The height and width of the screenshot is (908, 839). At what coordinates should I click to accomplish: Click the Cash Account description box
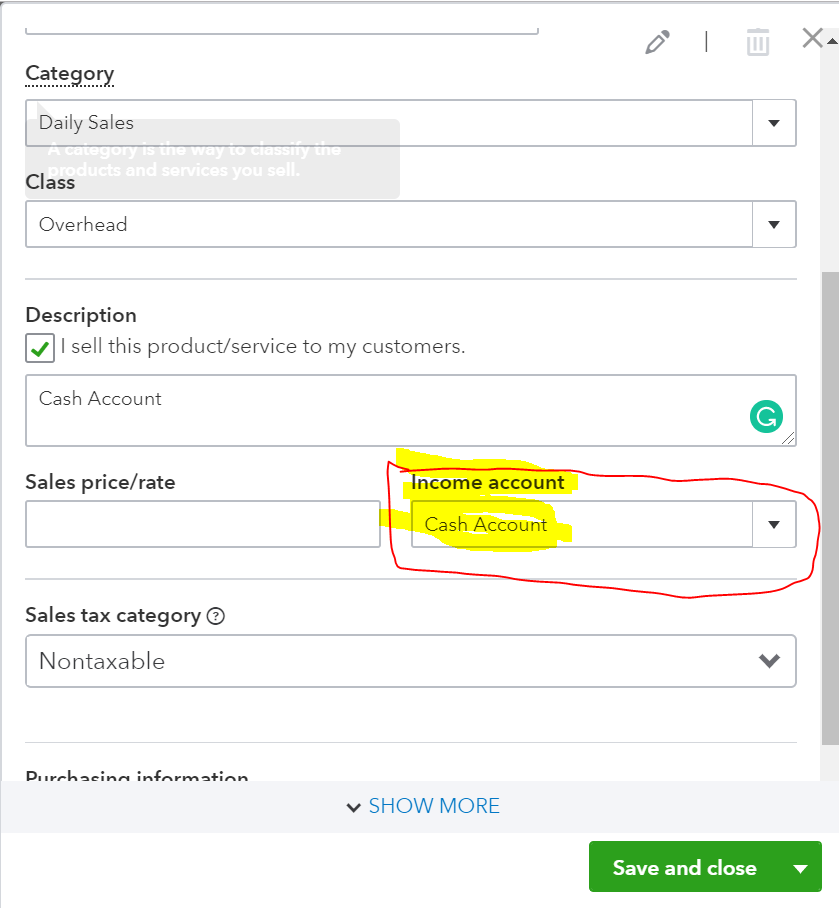point(390,410)
